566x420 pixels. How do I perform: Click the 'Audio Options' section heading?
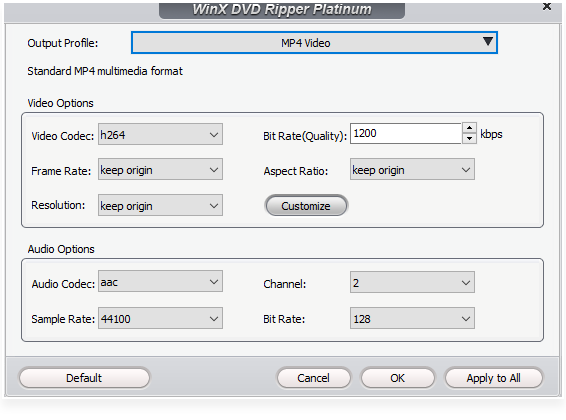(61, 249)
